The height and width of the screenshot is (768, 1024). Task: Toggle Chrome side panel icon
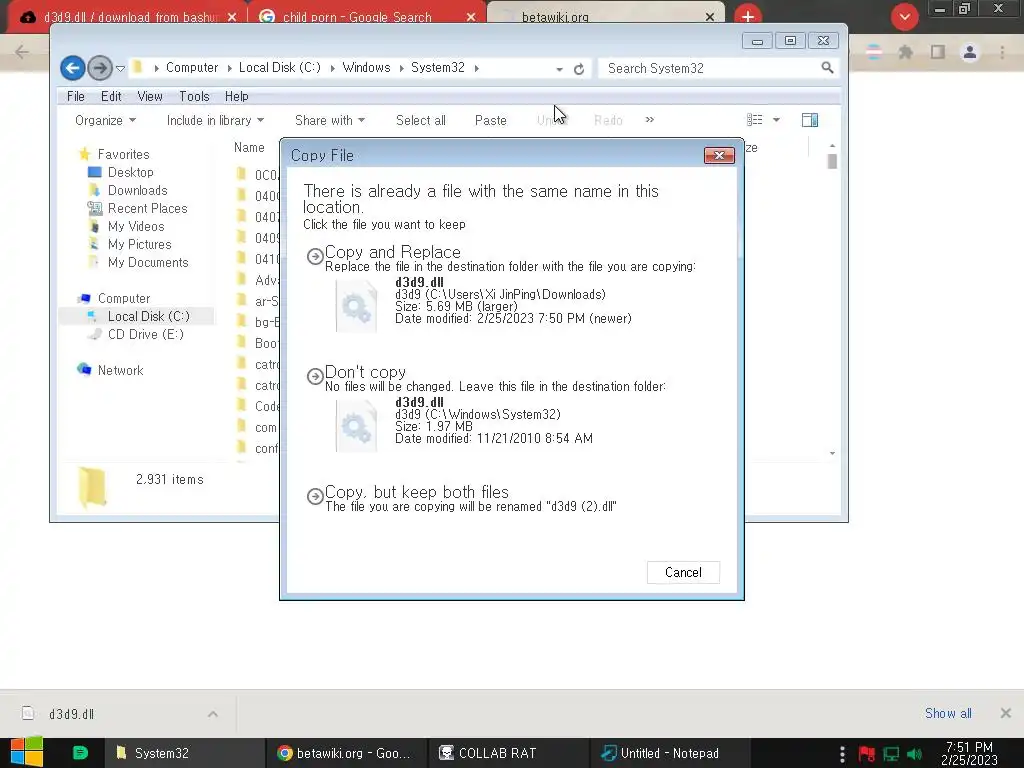(937, 52)
